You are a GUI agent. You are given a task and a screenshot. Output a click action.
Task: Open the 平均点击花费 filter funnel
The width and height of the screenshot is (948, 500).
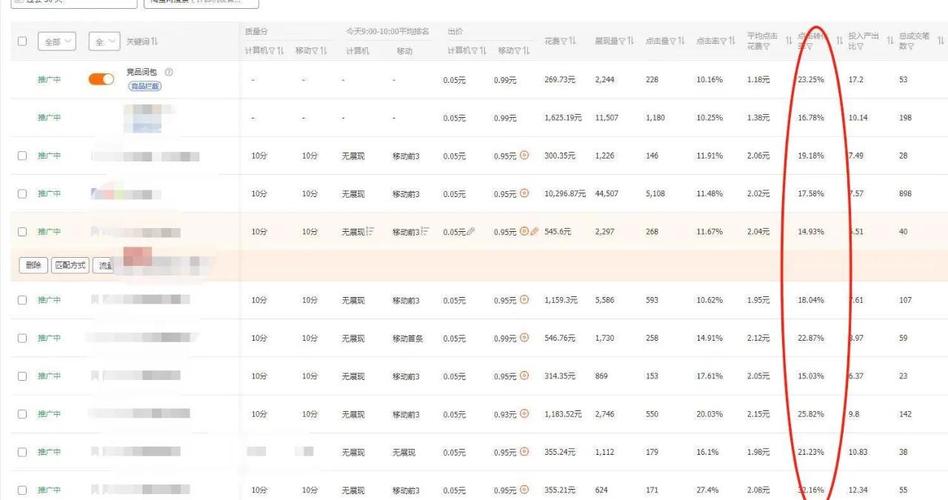click(x=768, y=46)
